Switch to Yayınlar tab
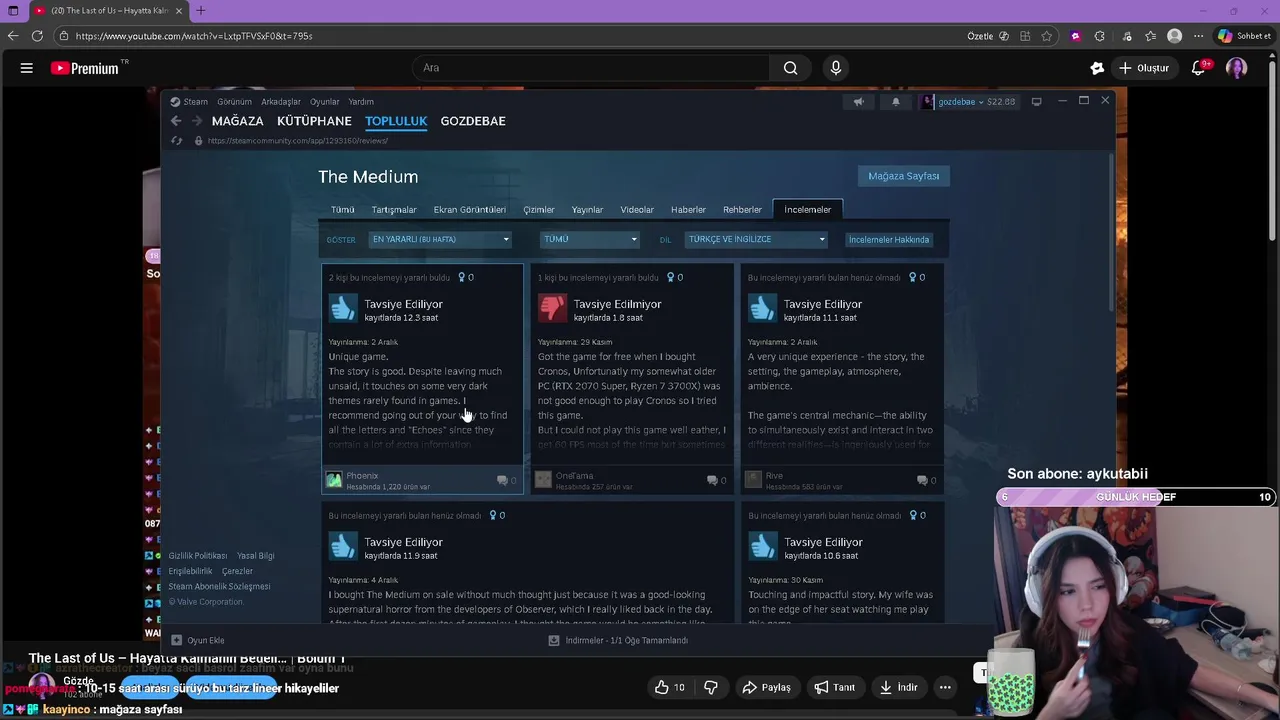 [587, 210]
